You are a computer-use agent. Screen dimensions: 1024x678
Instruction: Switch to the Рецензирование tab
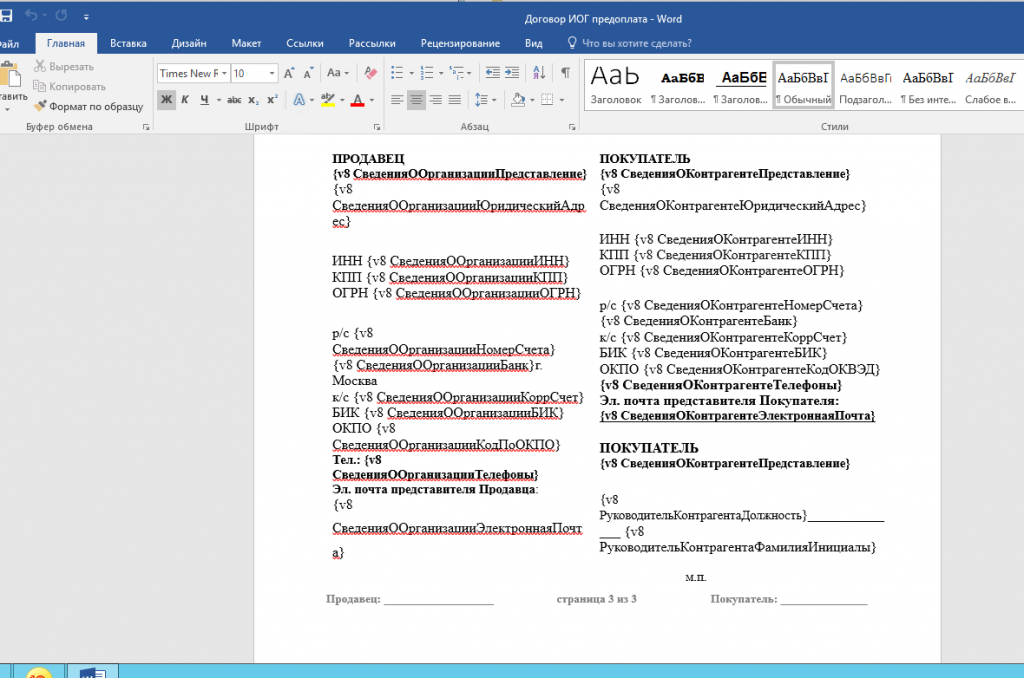pyautogui.click(x=460, y=43)
